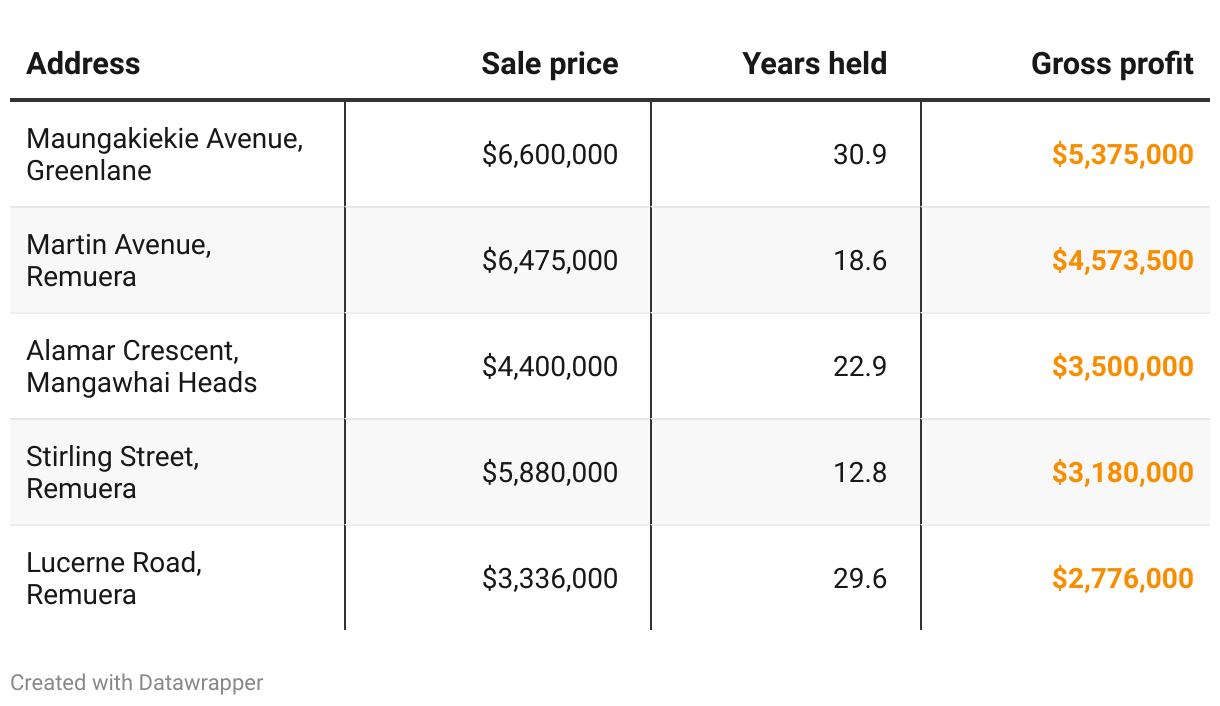Click the Sale price column header
This screenshot has height=706, width=1220.
pos(549,64)
